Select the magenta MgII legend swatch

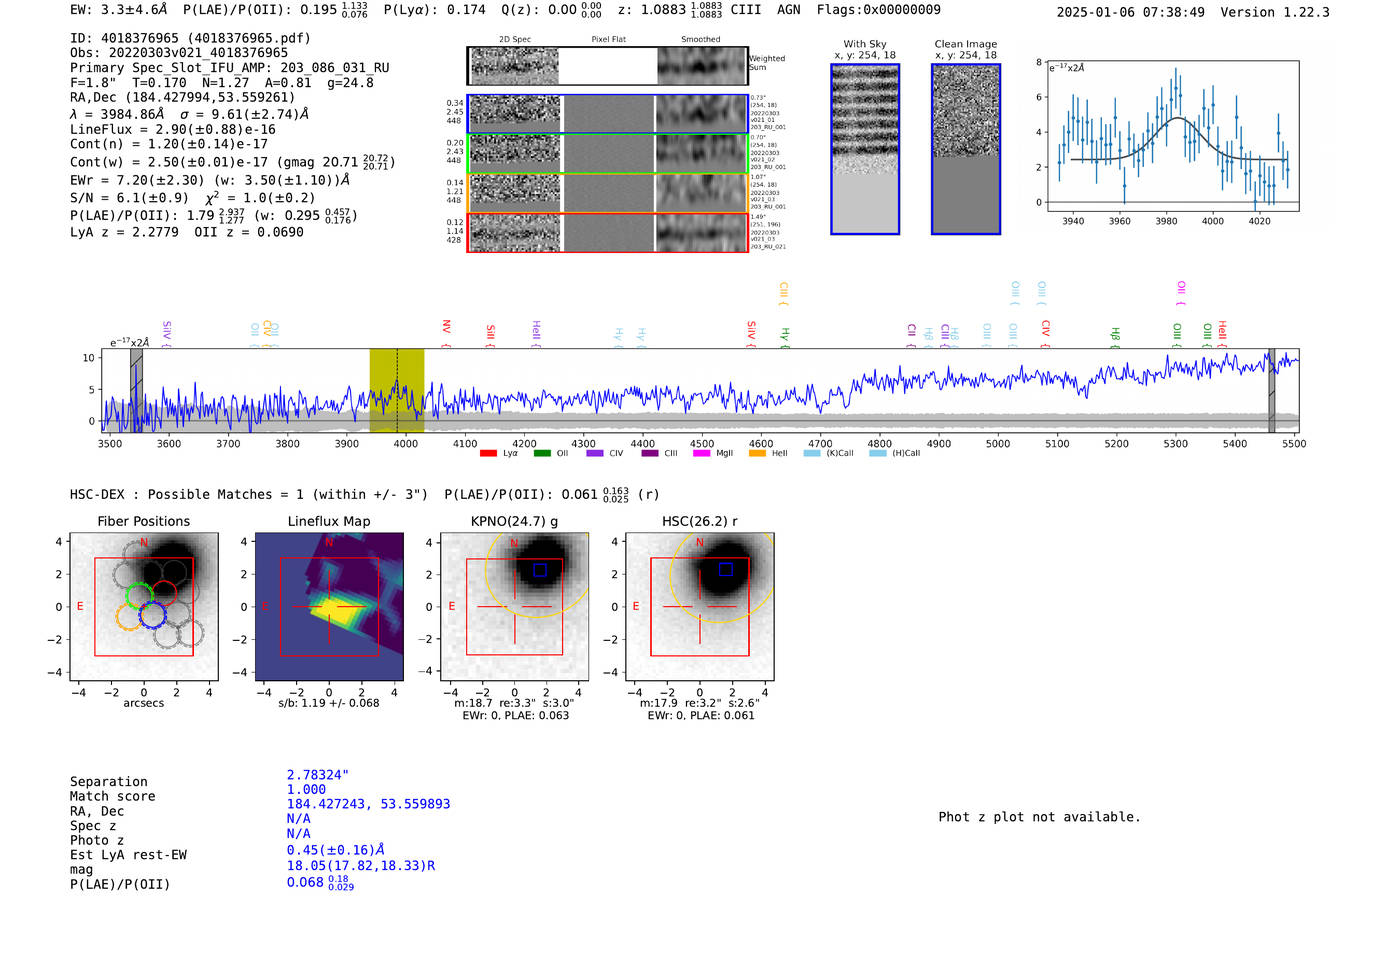click(x=700, y=453)
